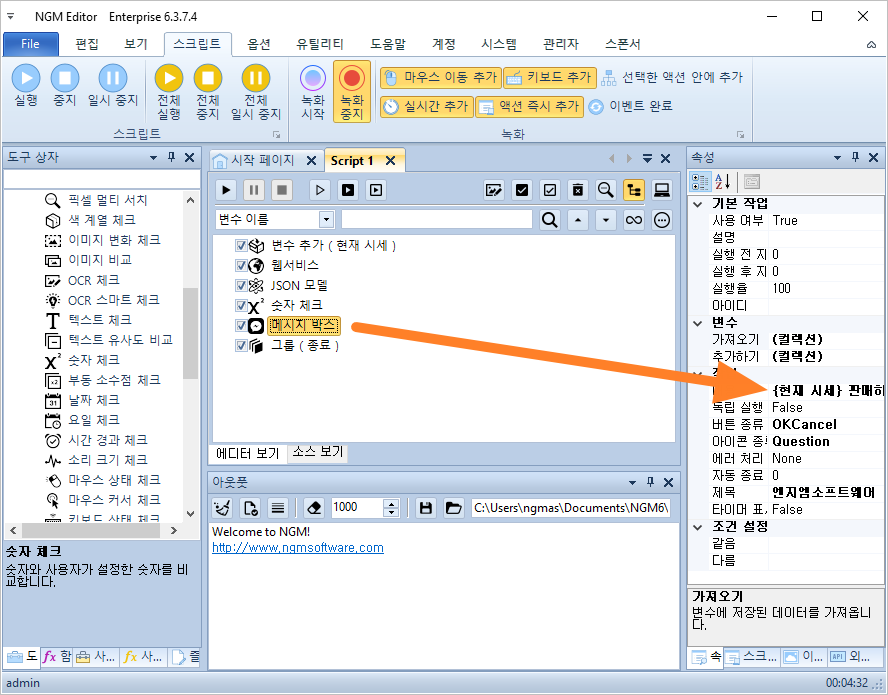Select OCR 스마트 체크 tool
Viewport: 888px width, 695px height.
(x=114, y=300)
